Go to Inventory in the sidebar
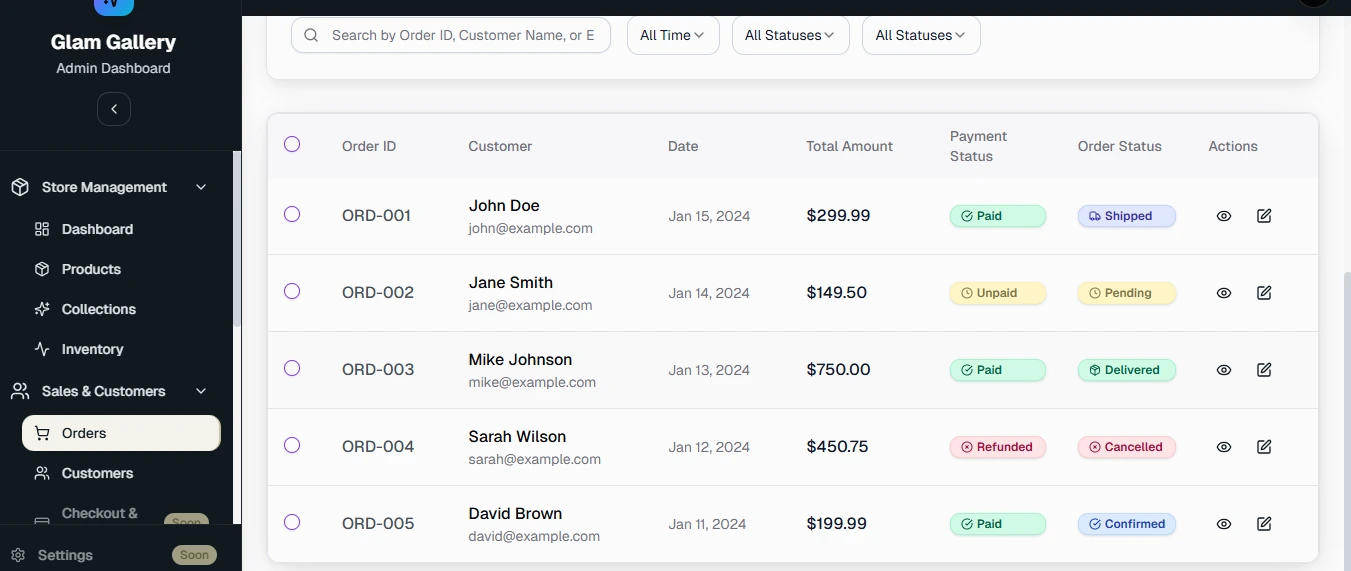Screen dimensions: 1351x571 coord(92,349)
